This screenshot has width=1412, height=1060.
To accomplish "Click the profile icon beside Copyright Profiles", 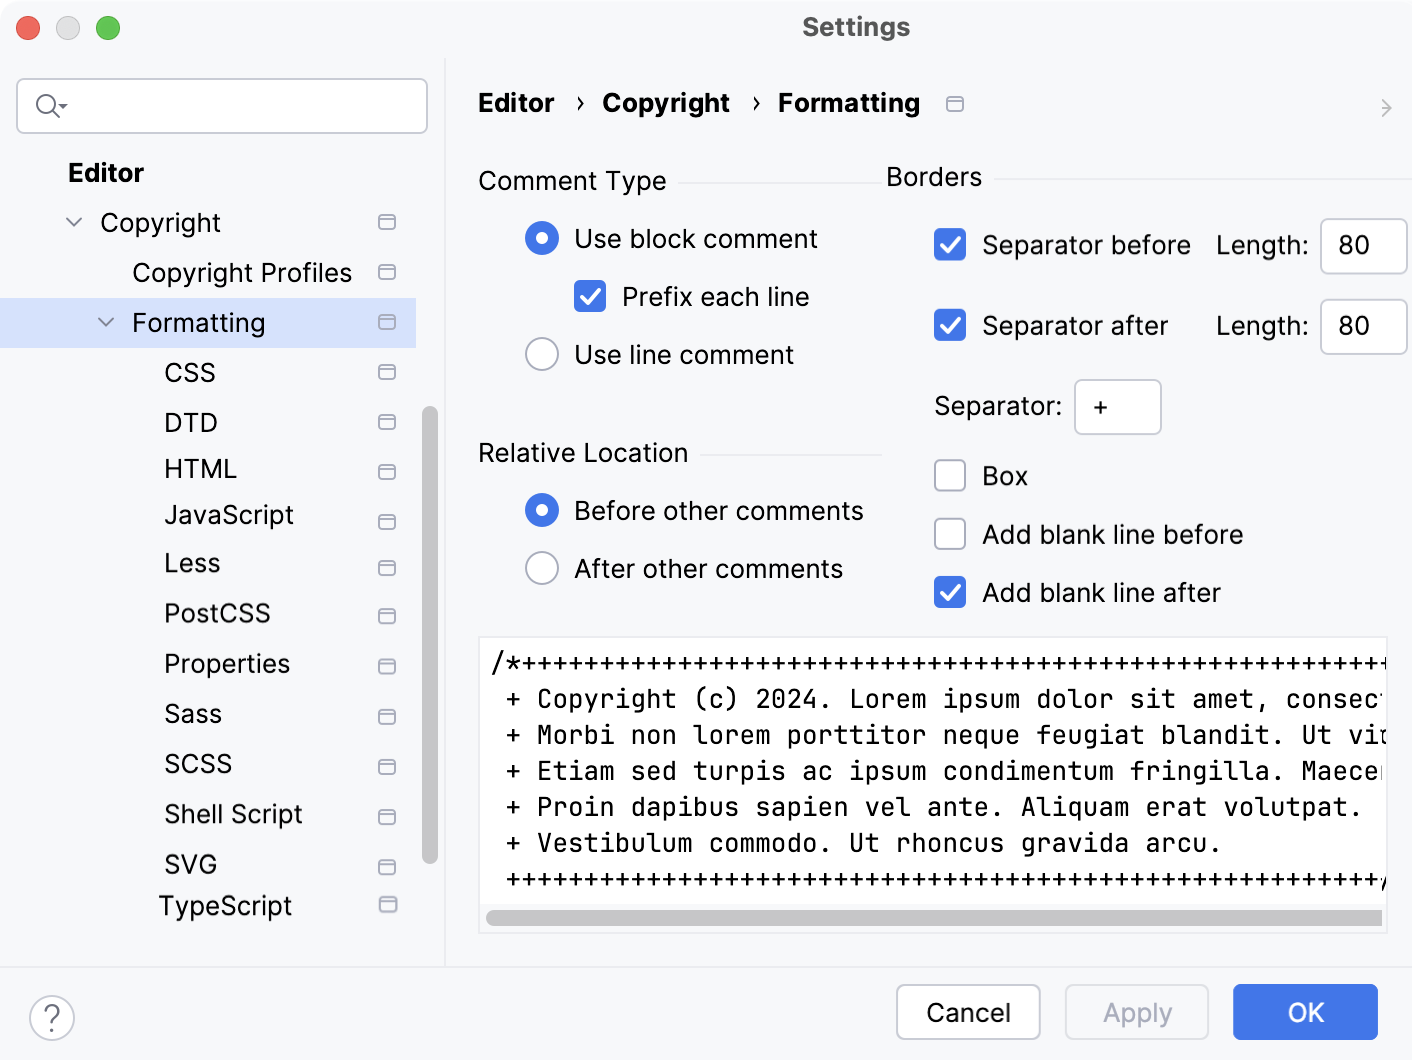I will coord(387,272).
